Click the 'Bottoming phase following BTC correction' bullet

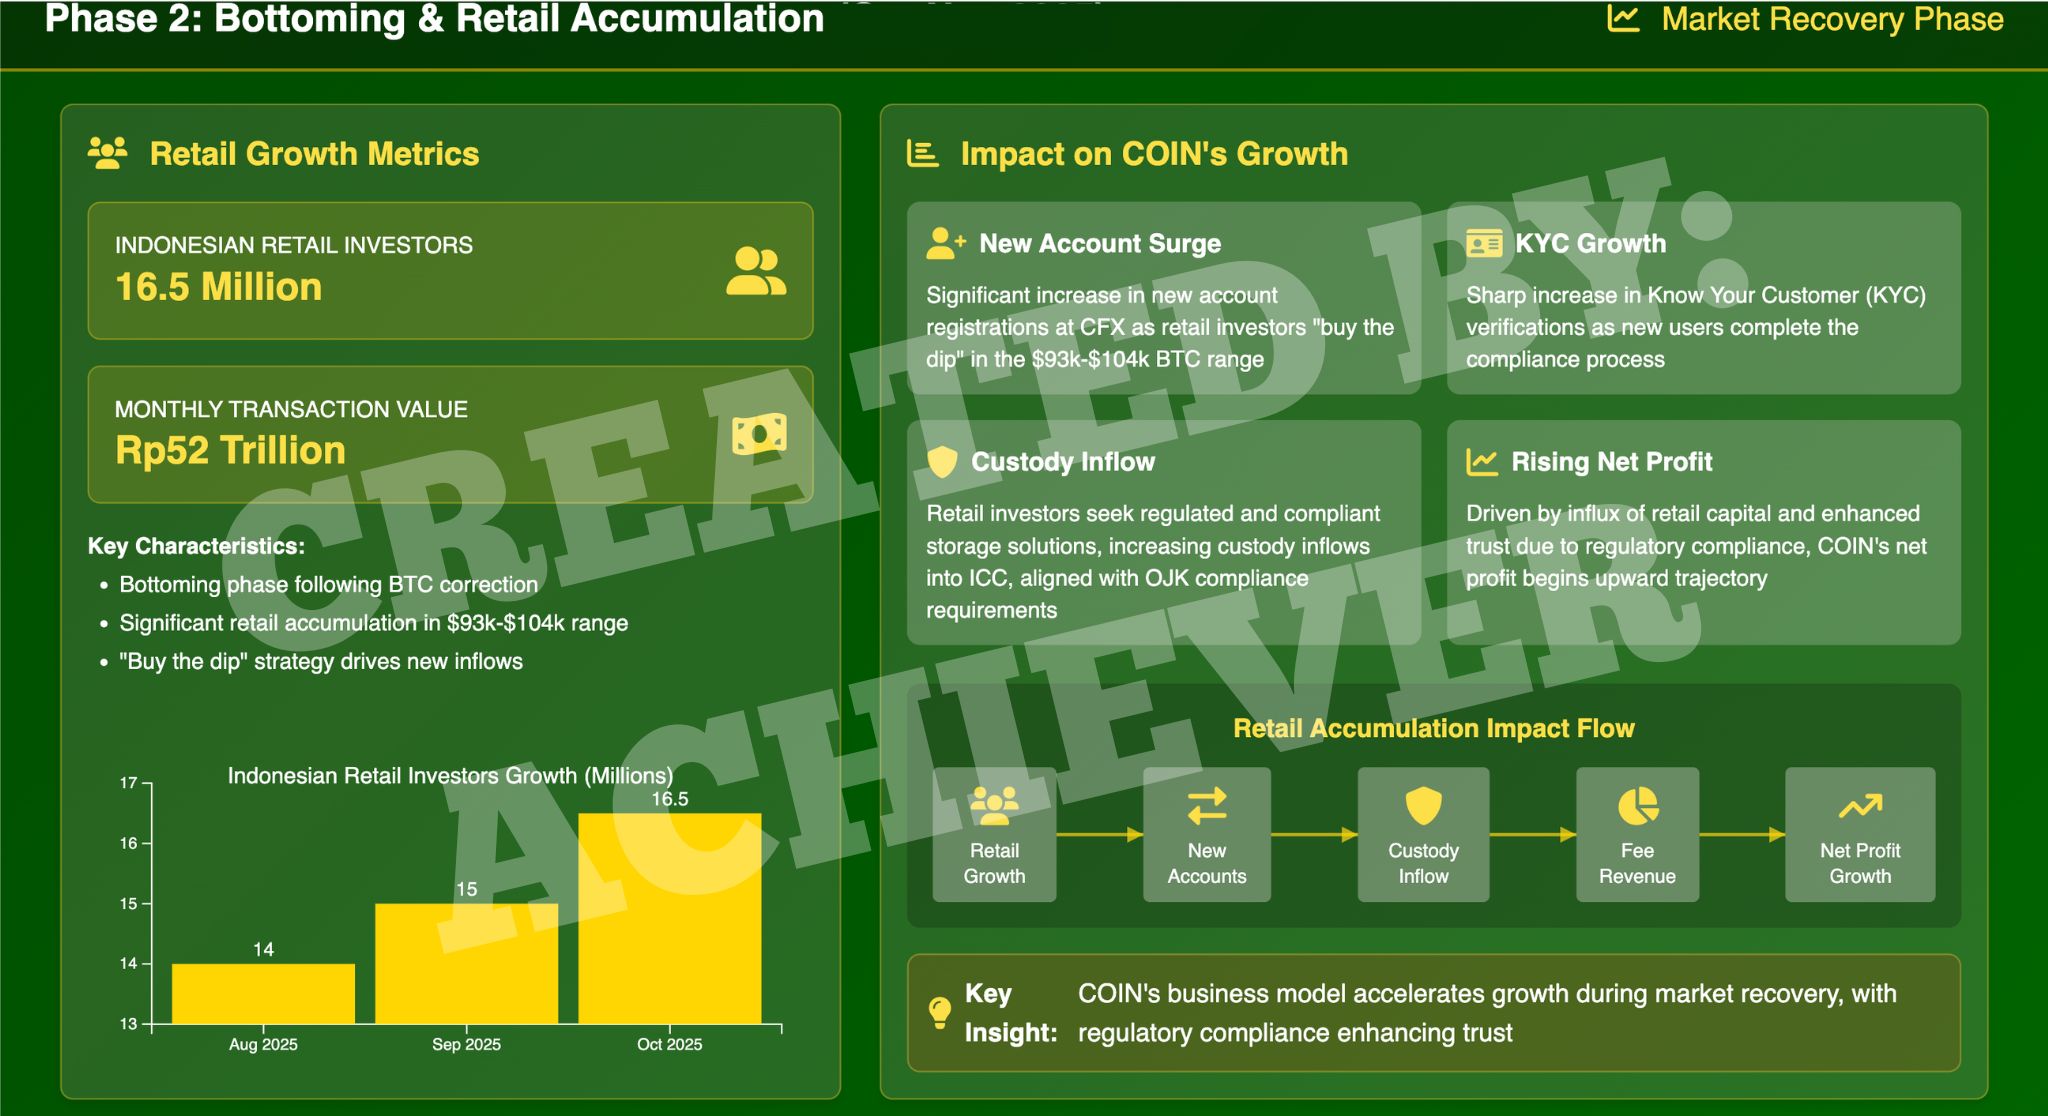point(328,585)
